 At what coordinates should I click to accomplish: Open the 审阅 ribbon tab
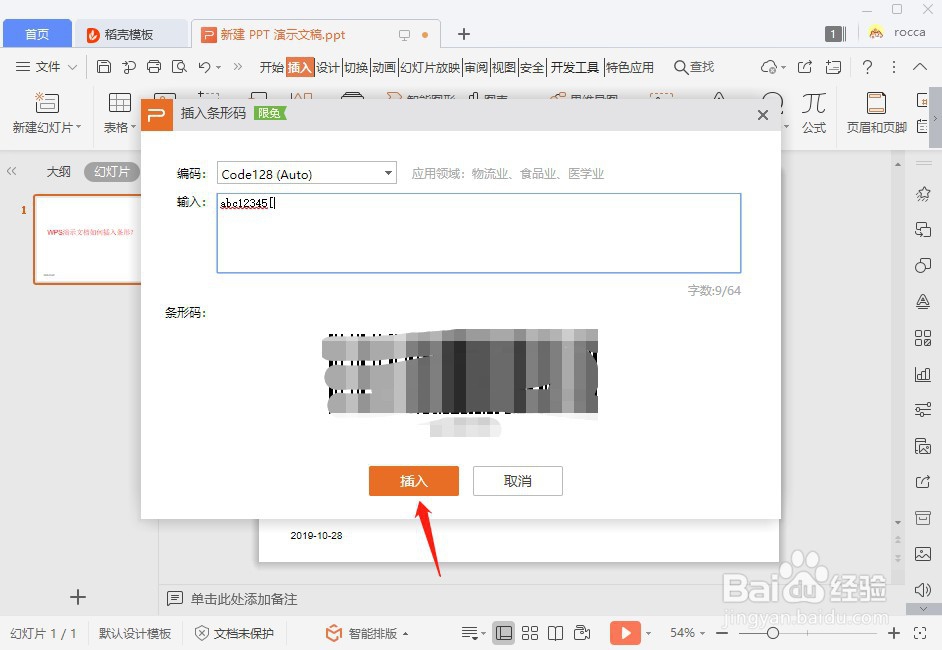(476, 67)
